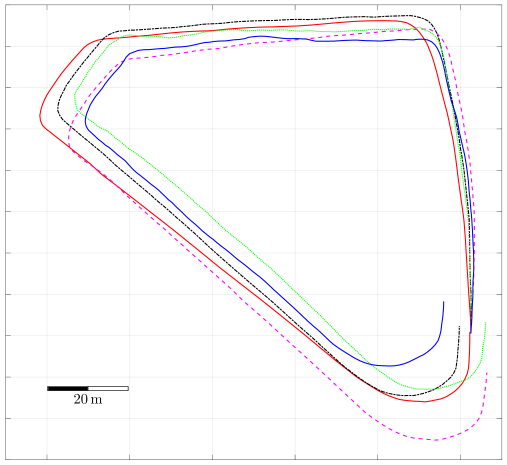This screenshot has width=507, height=465.
Task: Select the leftmost point of the red trajectory
Action: (x=40, y=117)
